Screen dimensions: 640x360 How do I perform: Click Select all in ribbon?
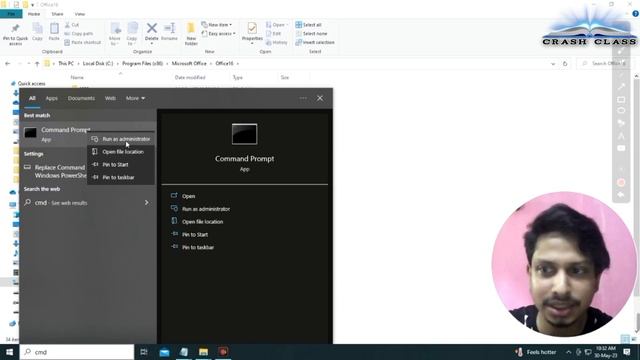tap(309, 25)
